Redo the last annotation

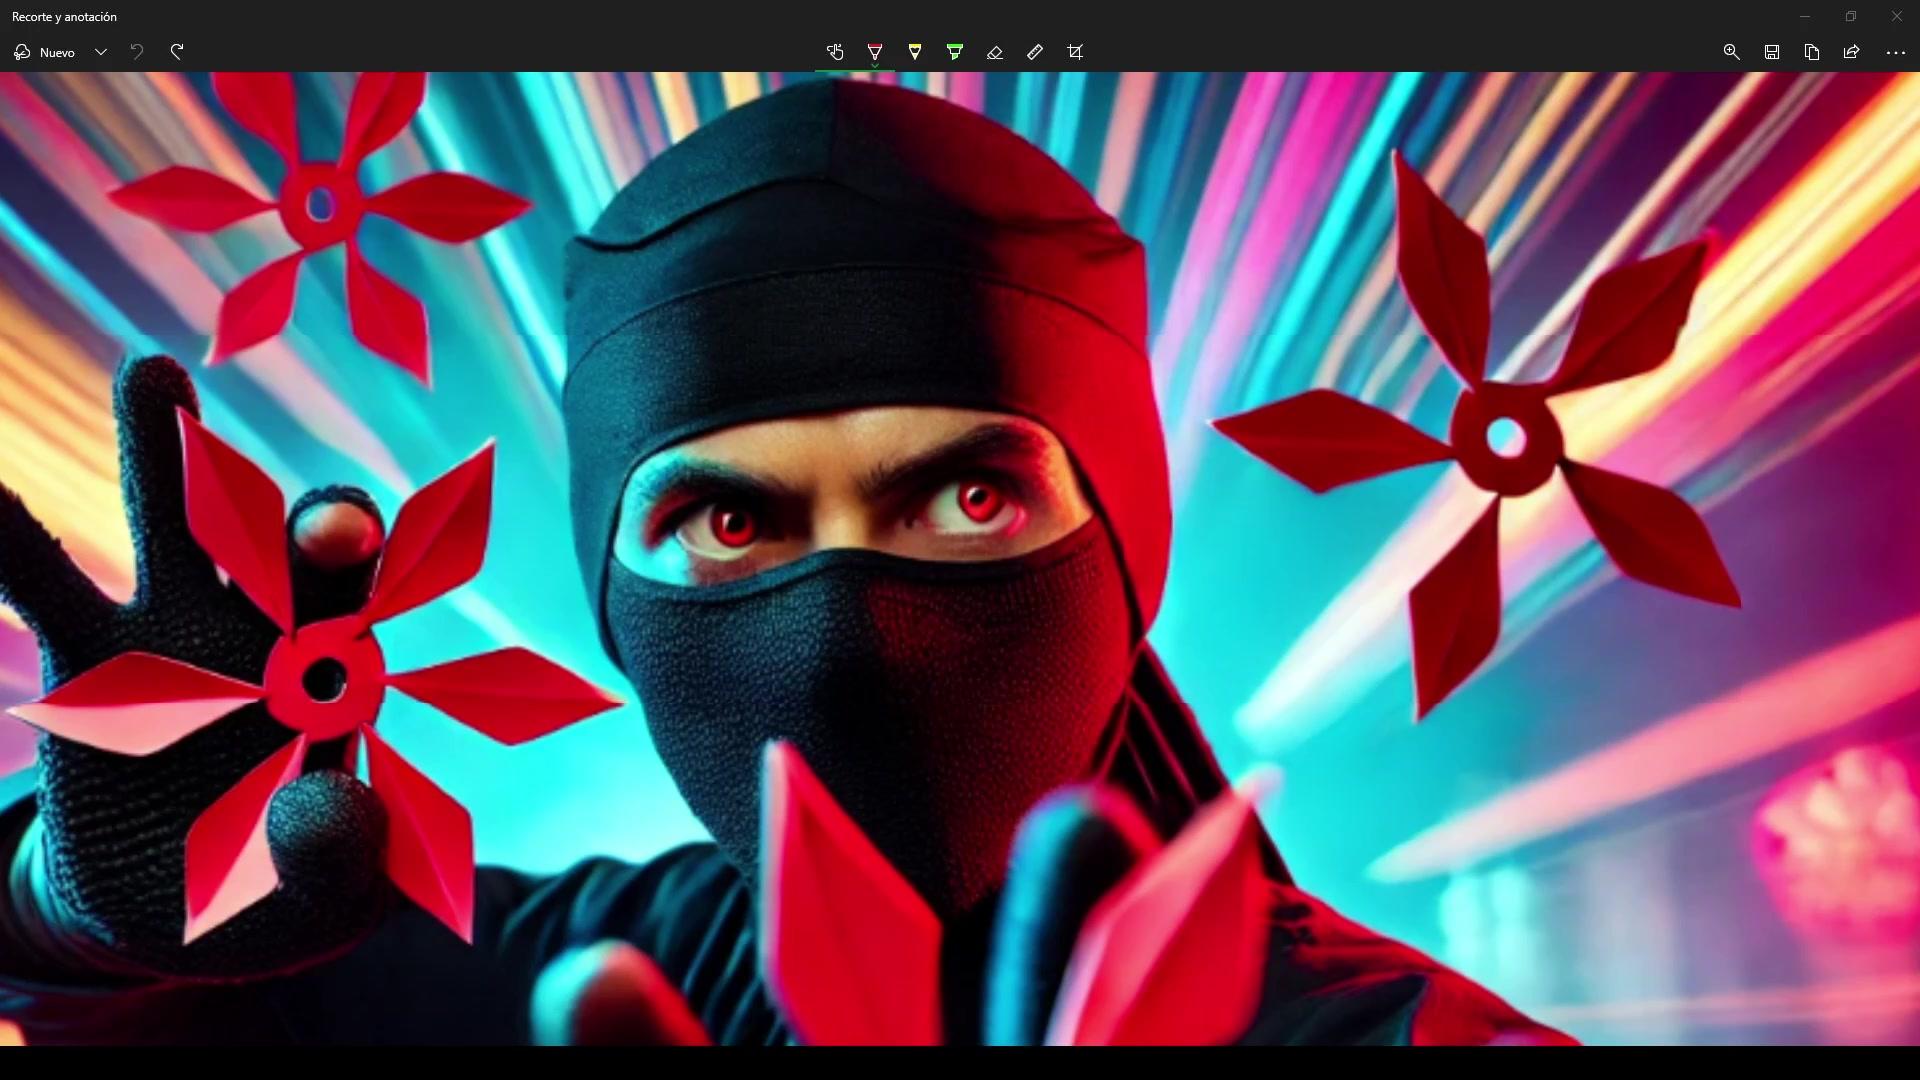[x=177, y=52]
